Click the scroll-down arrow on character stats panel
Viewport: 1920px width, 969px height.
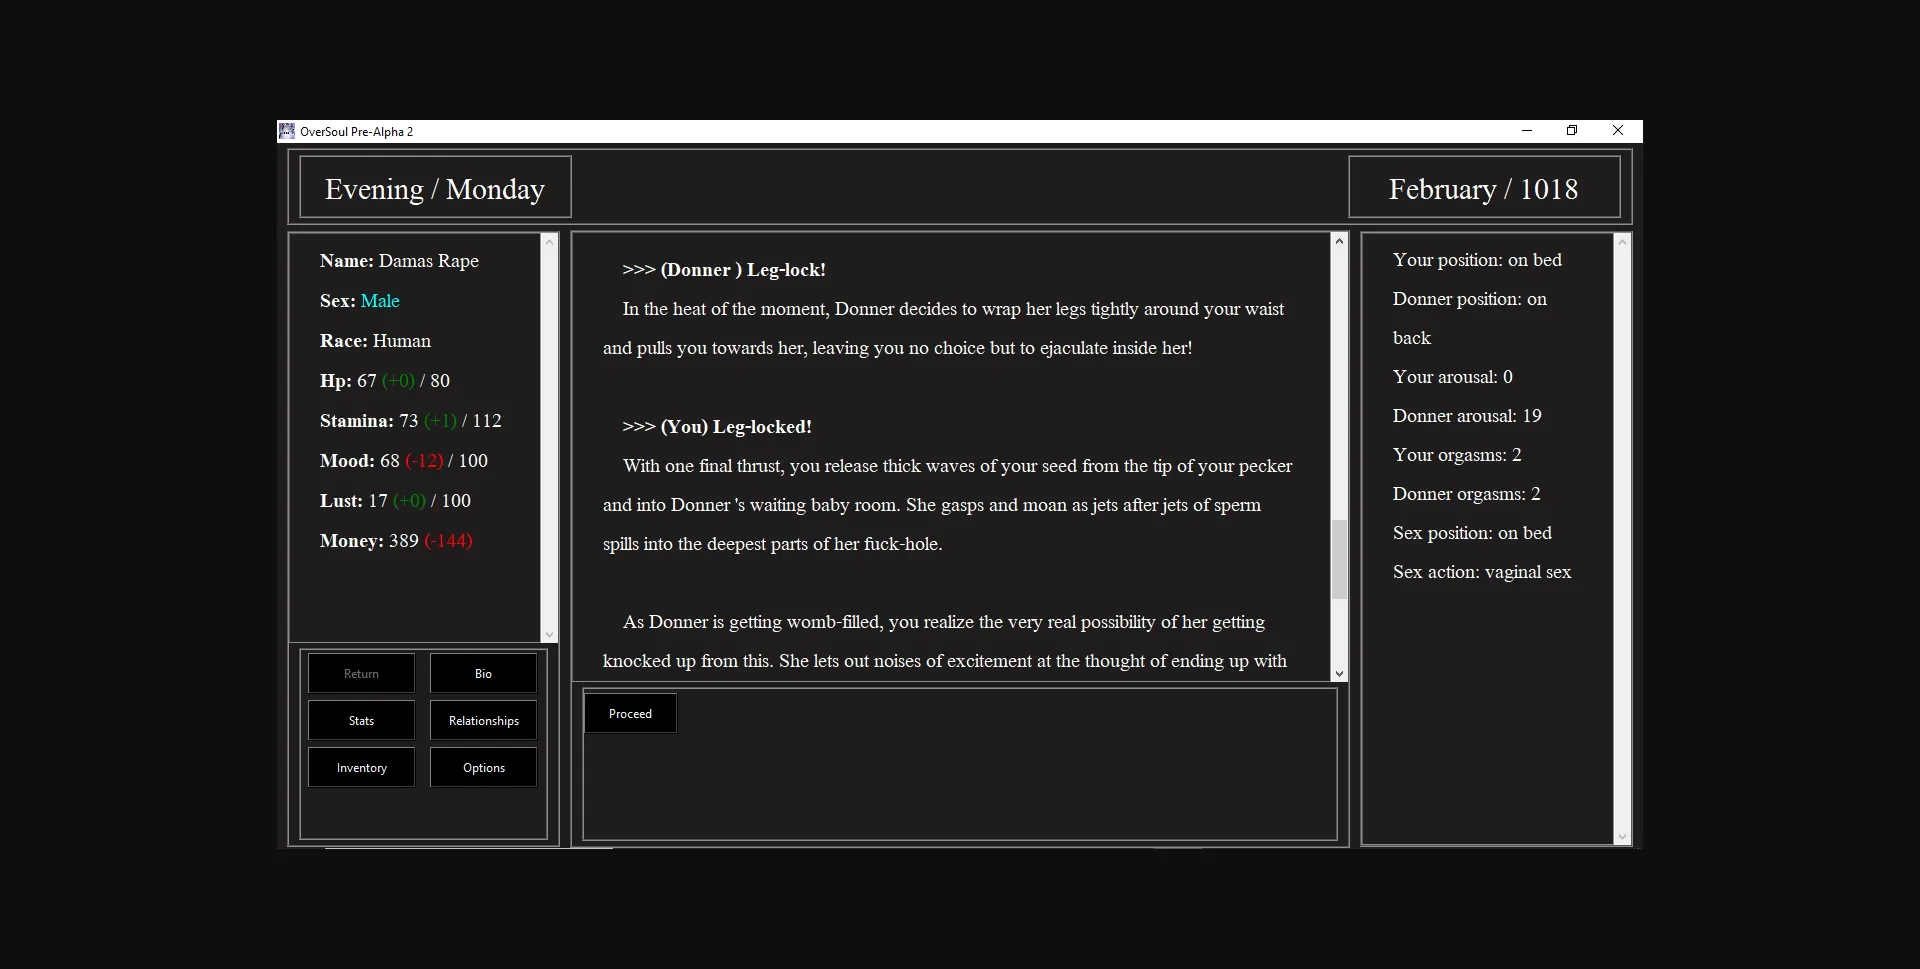[549, 634]
